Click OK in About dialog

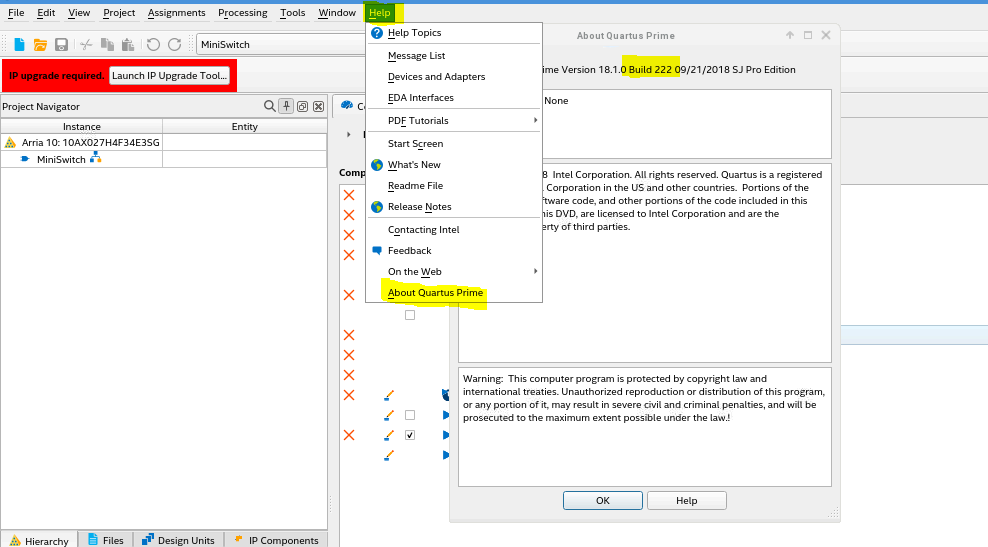coord(602,500)
